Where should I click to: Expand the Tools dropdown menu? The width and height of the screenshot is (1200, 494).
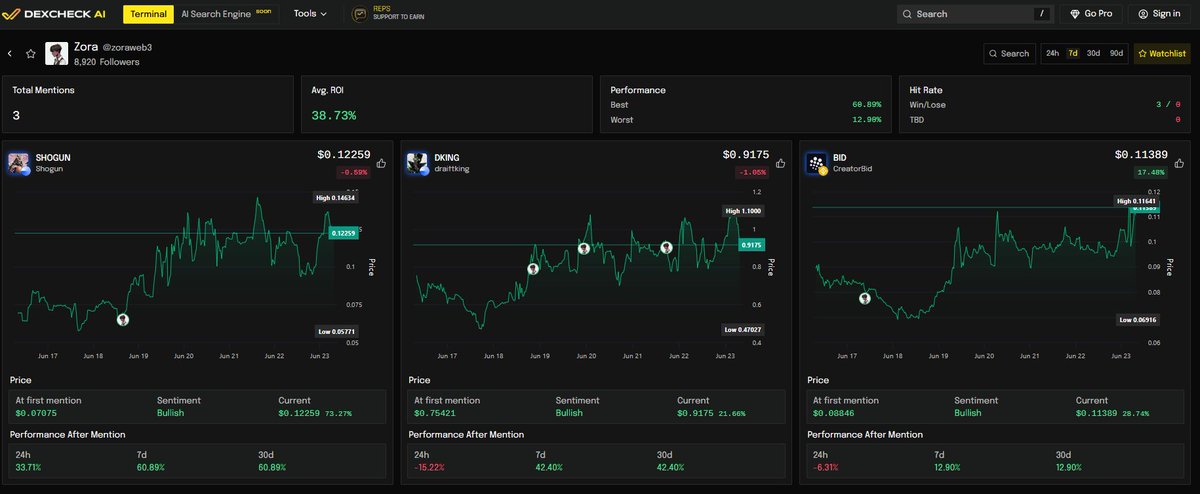pyautogui.click(x=310, y=14)
